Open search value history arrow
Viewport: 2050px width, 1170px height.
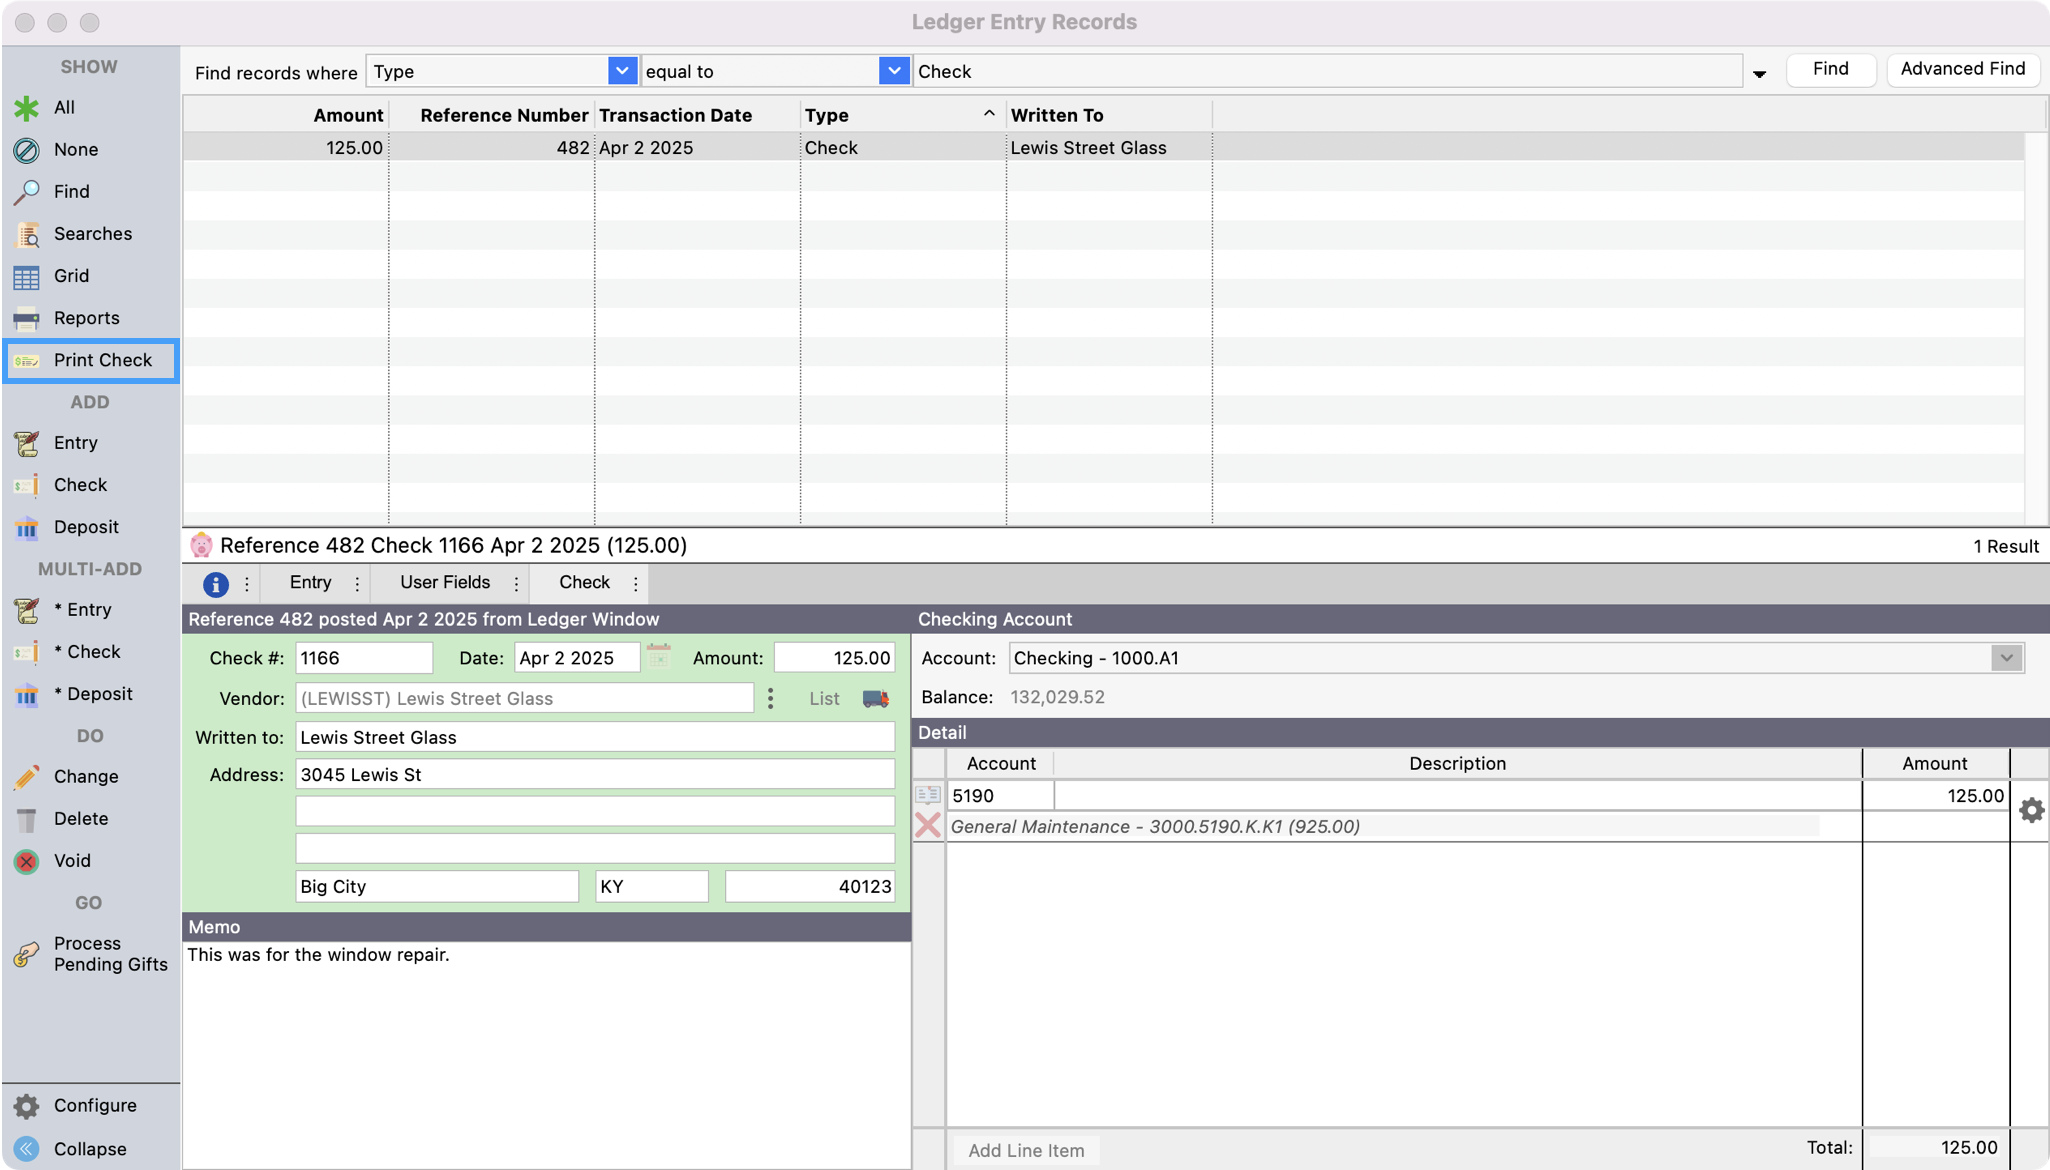coord(1759,73)
